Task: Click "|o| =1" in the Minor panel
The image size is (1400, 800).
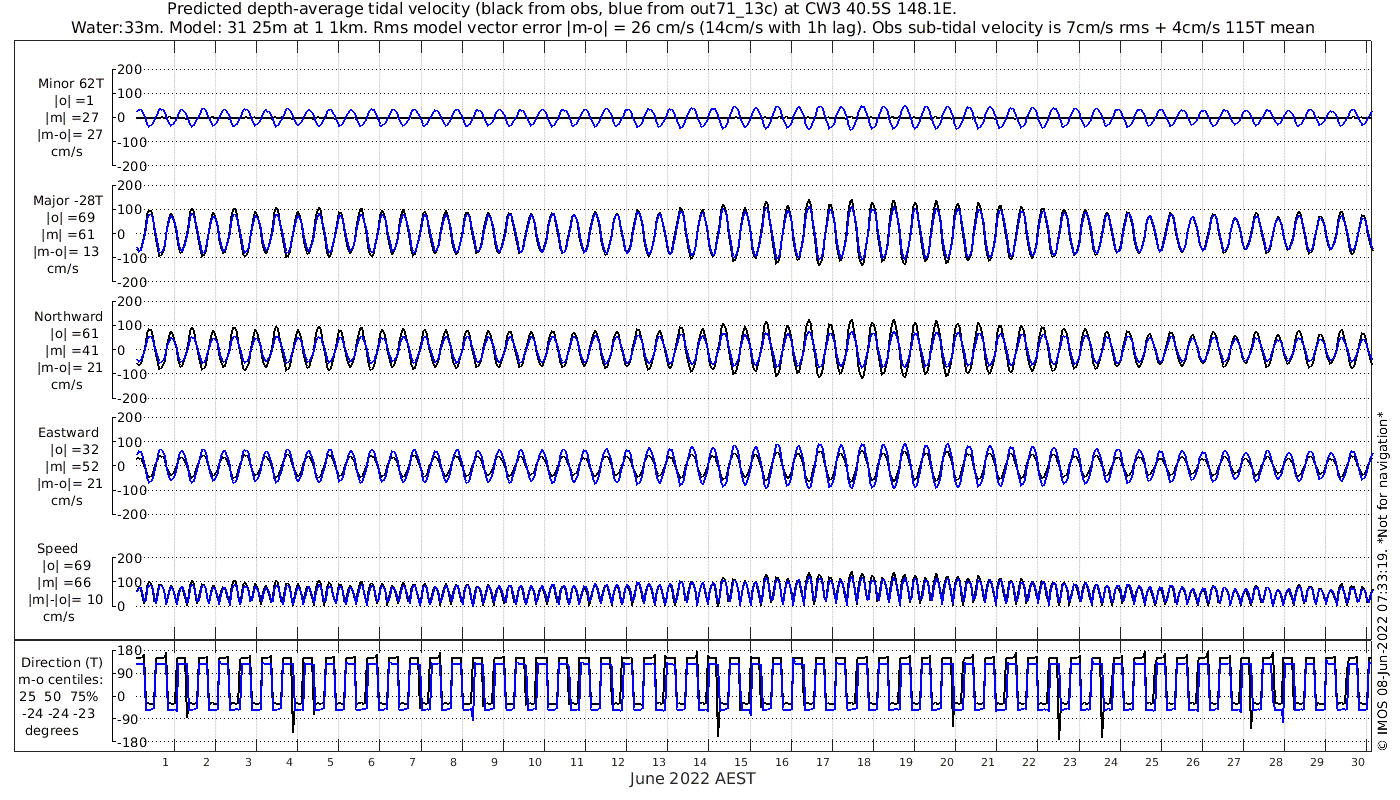Action: [x=75, y=101]
